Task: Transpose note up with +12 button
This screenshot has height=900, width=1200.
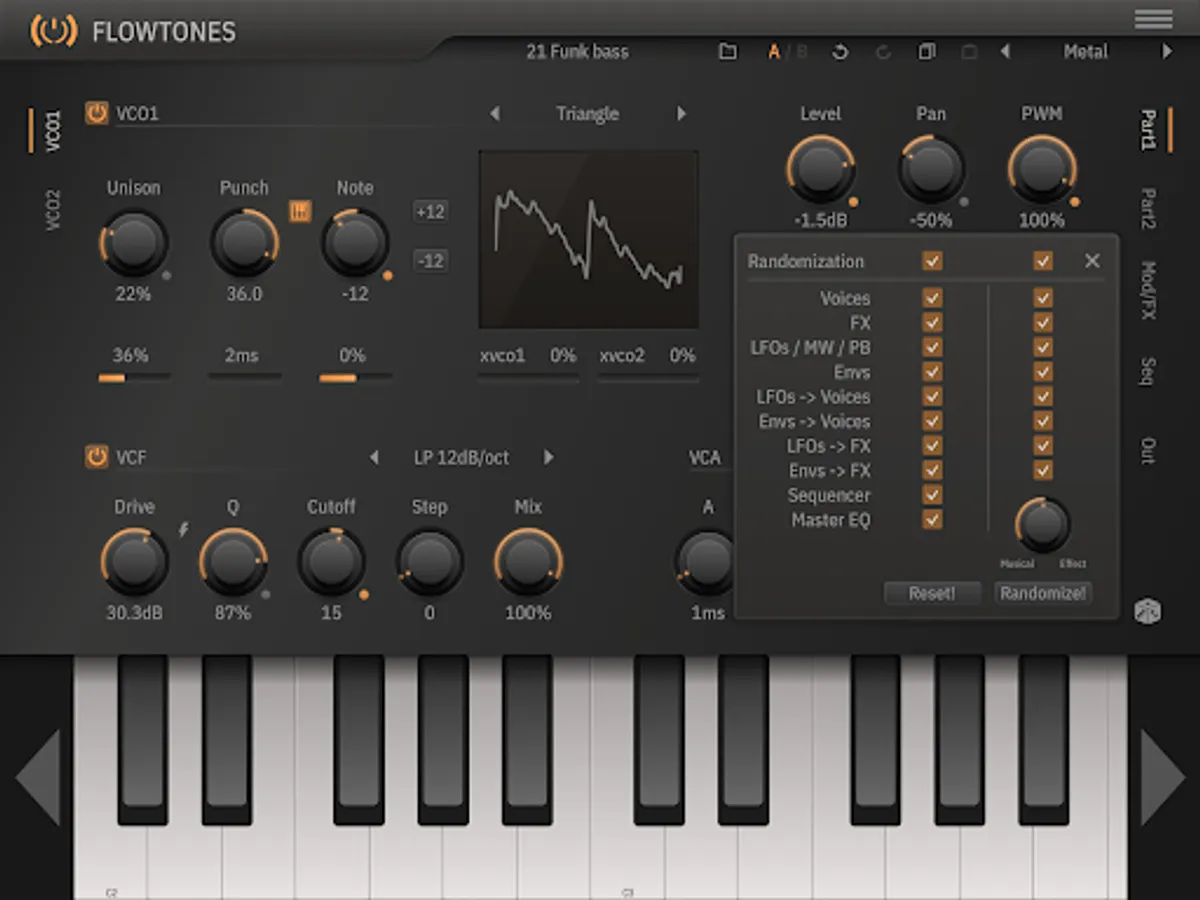Action: pyautogui.click(x=430, y=212)
